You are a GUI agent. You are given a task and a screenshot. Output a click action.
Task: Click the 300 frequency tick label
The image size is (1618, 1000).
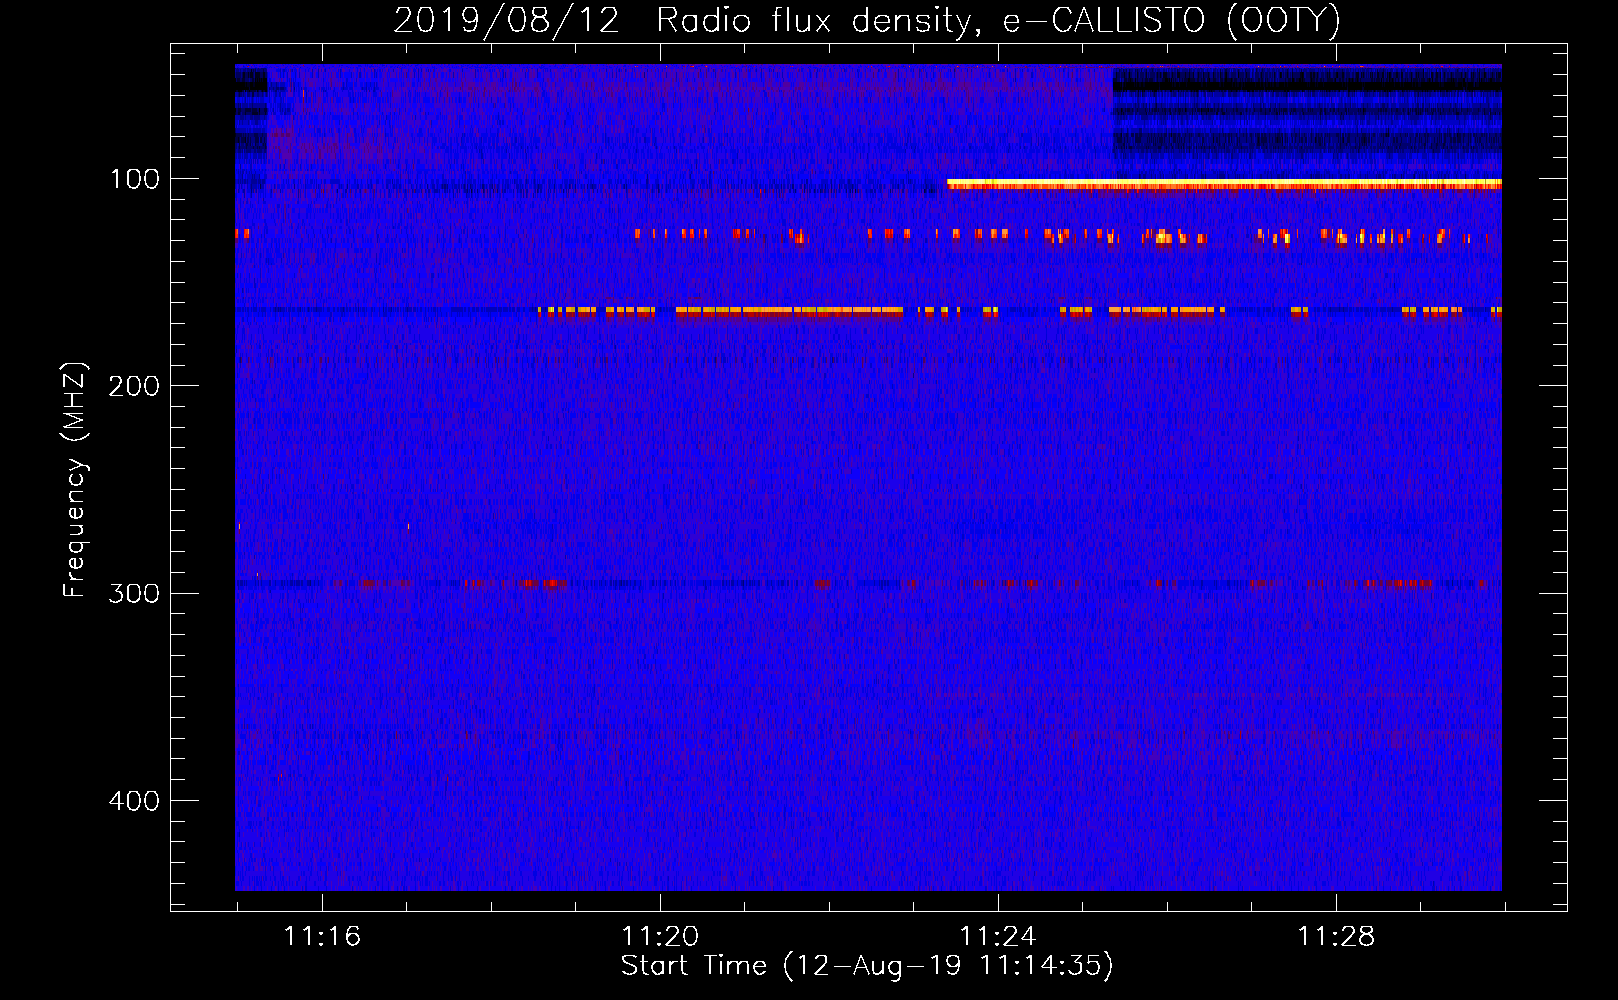click(135, 593)
